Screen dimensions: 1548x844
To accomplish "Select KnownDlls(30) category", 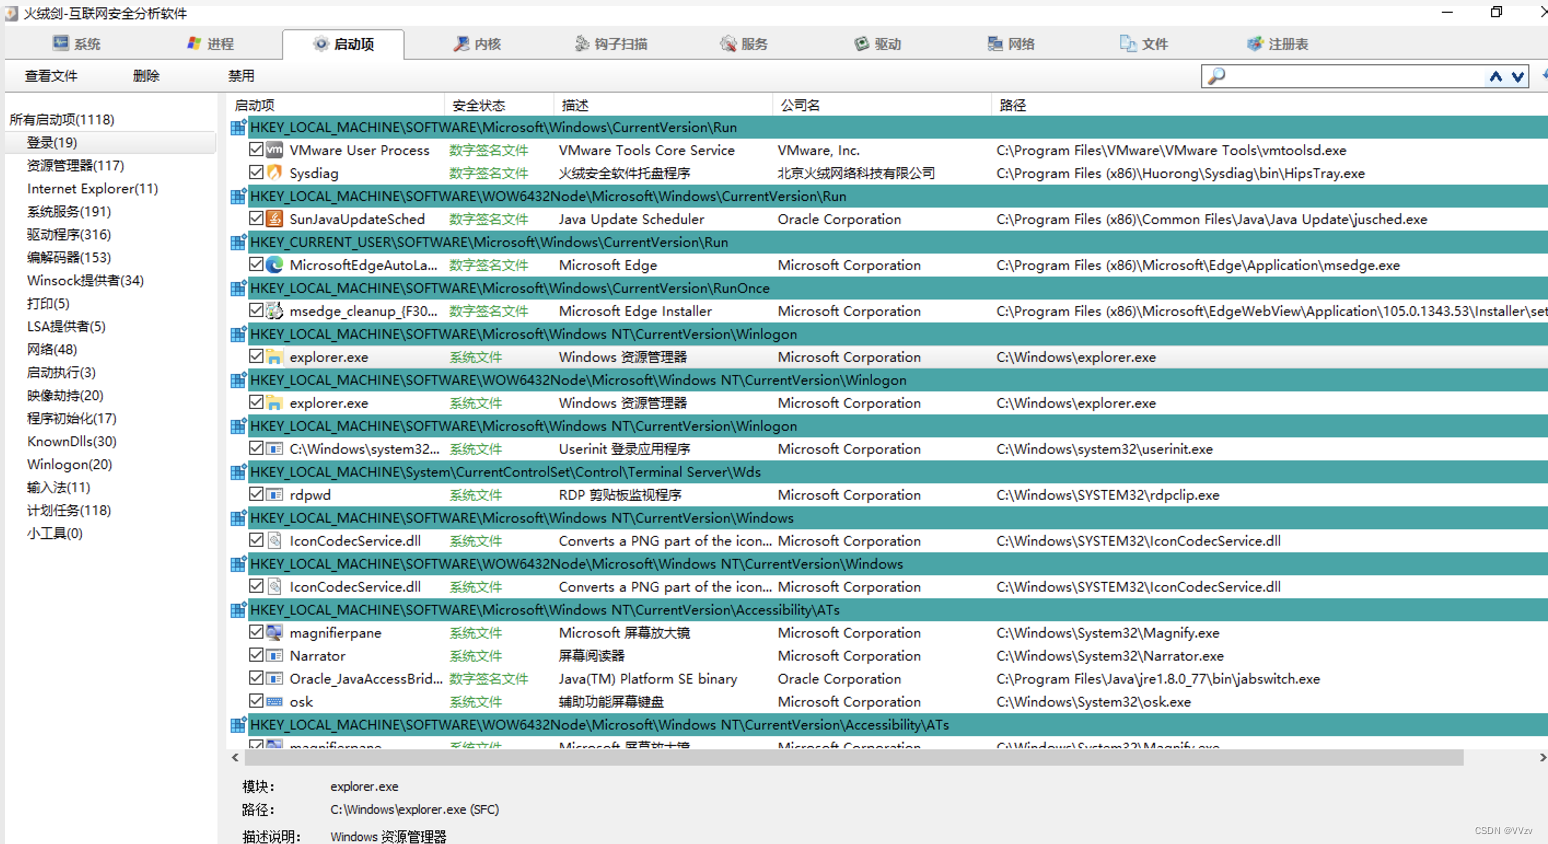I will pos(72,442).
